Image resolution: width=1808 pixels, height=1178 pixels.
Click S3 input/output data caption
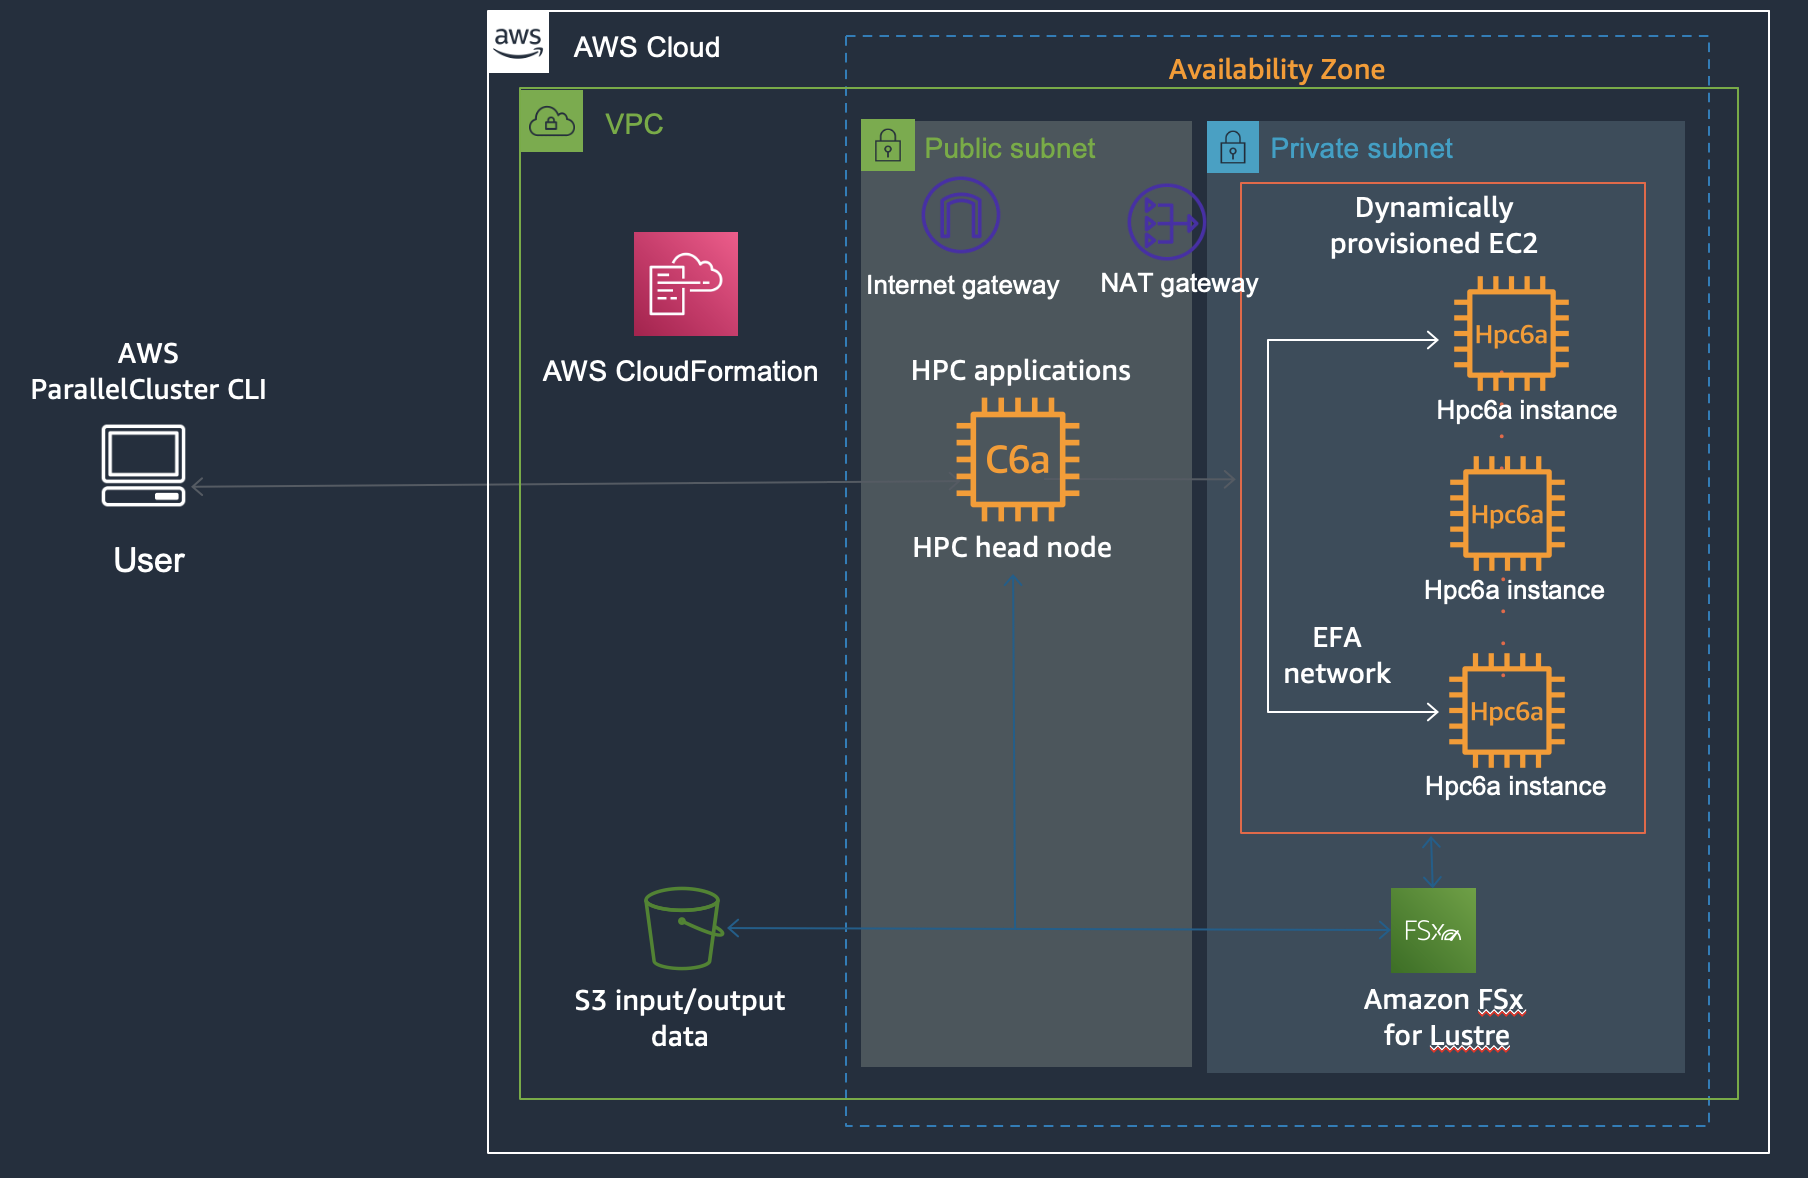(680, 1018)
